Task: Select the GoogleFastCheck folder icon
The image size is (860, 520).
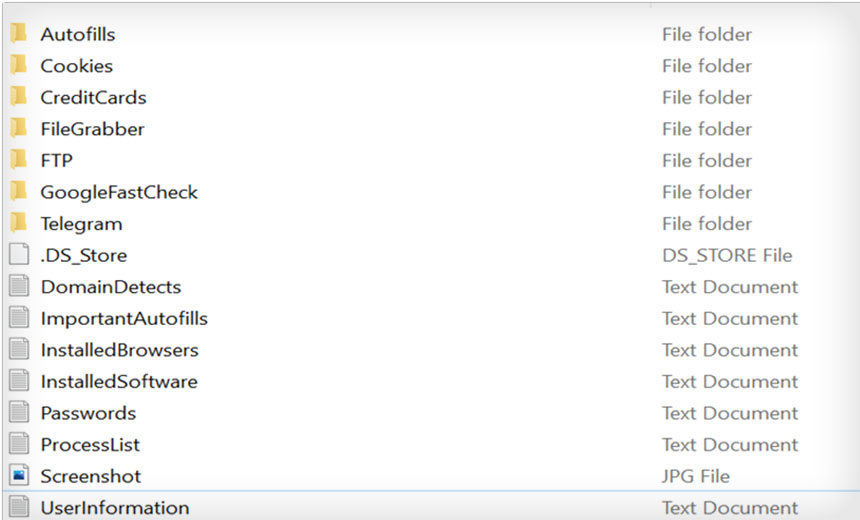Action: pos(19,192)
